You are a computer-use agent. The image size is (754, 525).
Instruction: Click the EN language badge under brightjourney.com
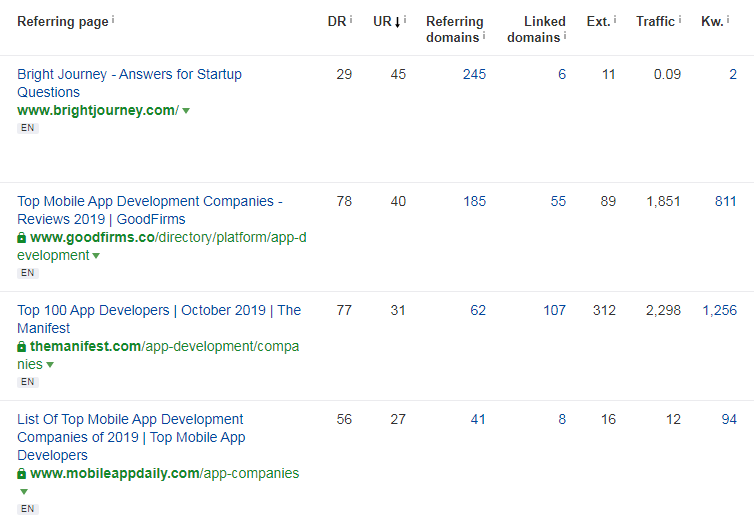[27, 128]
